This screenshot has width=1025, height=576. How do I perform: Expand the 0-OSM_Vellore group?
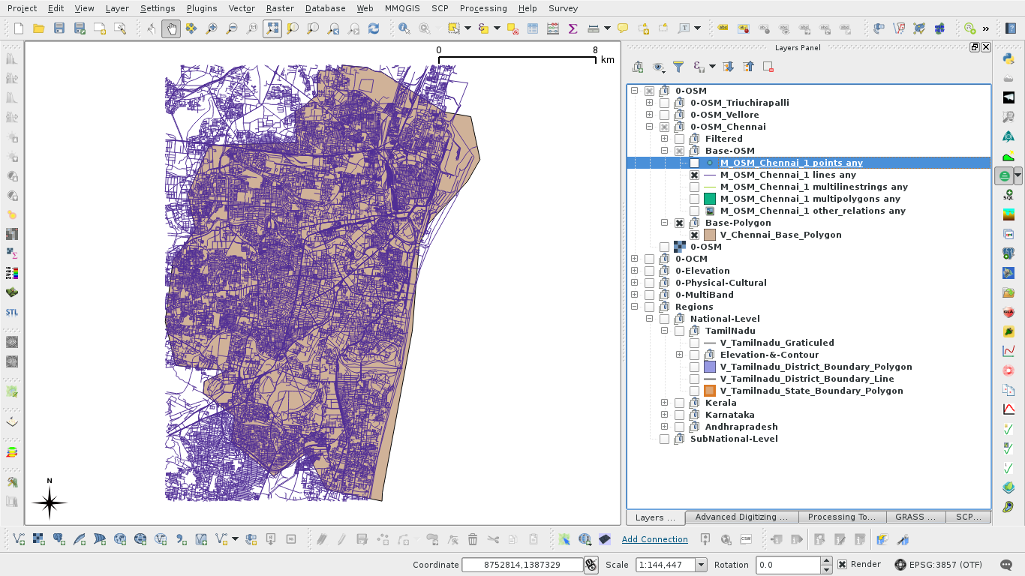click(649, 115)
